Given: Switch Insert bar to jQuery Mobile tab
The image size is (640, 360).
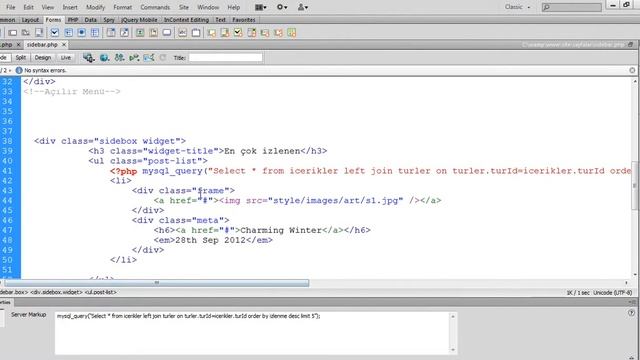Looking at the screenshot, I should tap(139, 20).
